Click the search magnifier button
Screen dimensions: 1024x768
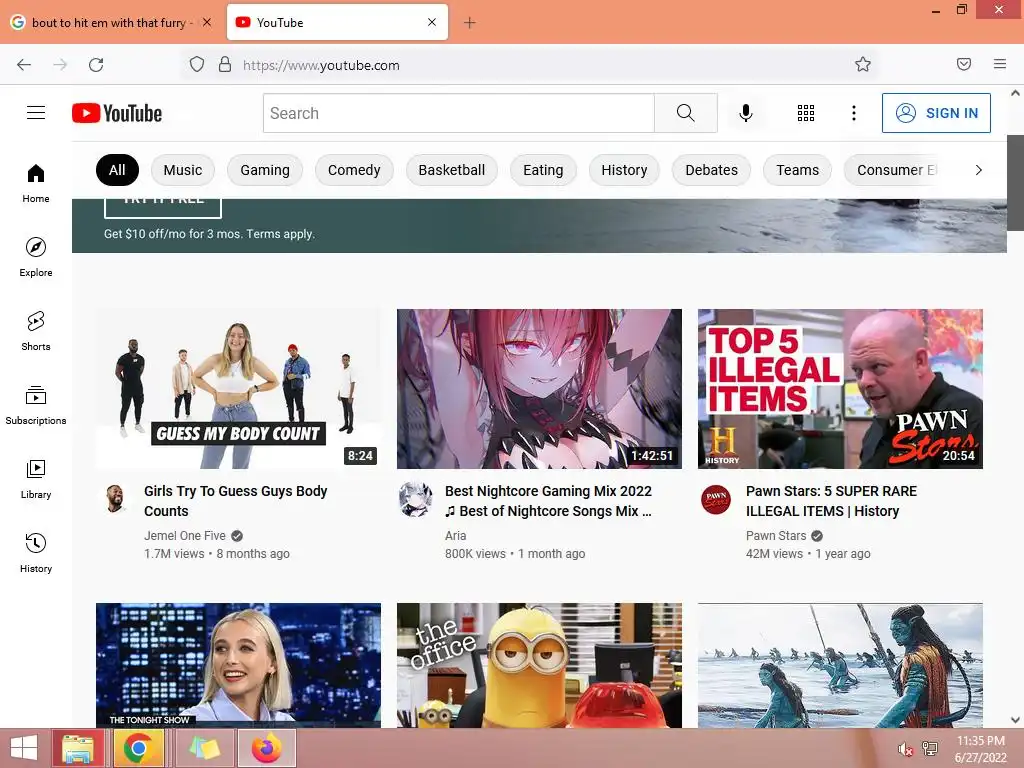[x=686, y=113]
